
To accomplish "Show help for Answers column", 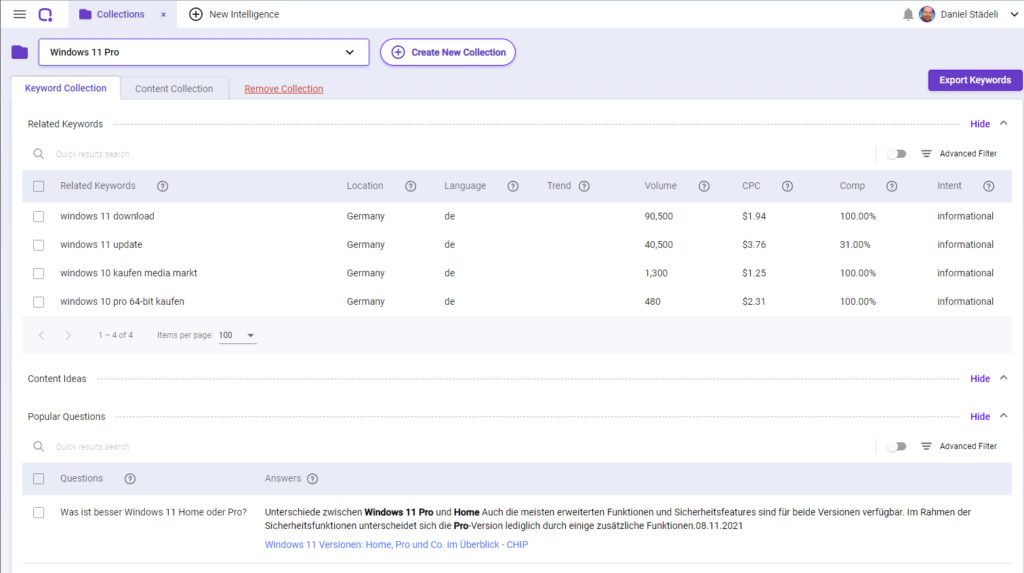I will tap(312, 479).
